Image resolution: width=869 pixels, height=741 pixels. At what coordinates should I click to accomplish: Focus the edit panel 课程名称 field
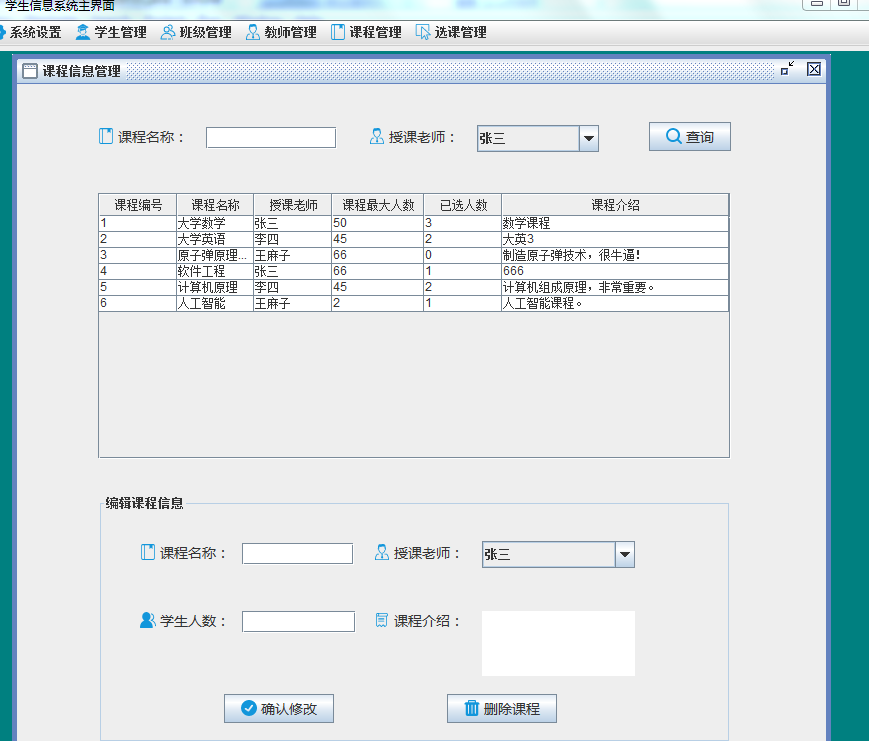[x=298, y=554]
